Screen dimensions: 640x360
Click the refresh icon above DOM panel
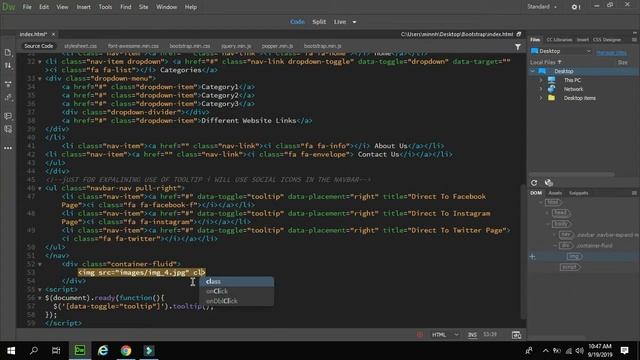click(534, 182)
